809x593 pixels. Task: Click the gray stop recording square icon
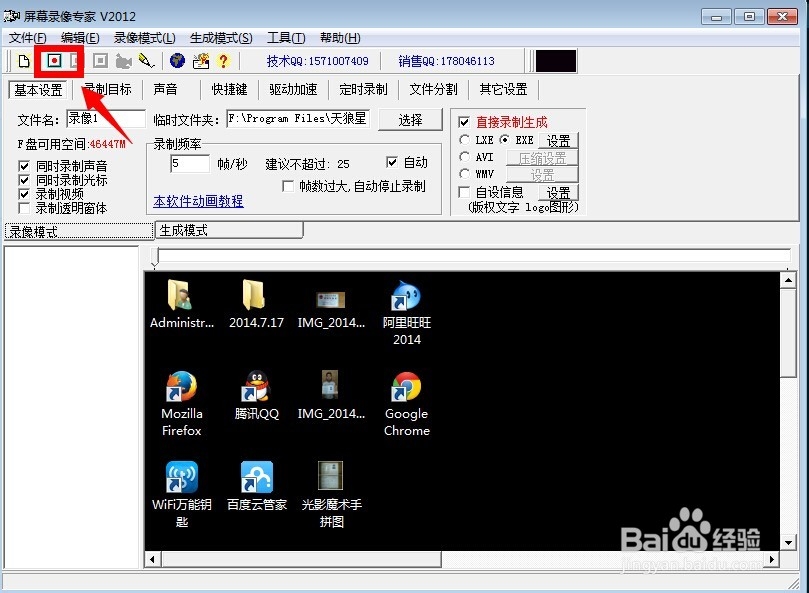100,61
